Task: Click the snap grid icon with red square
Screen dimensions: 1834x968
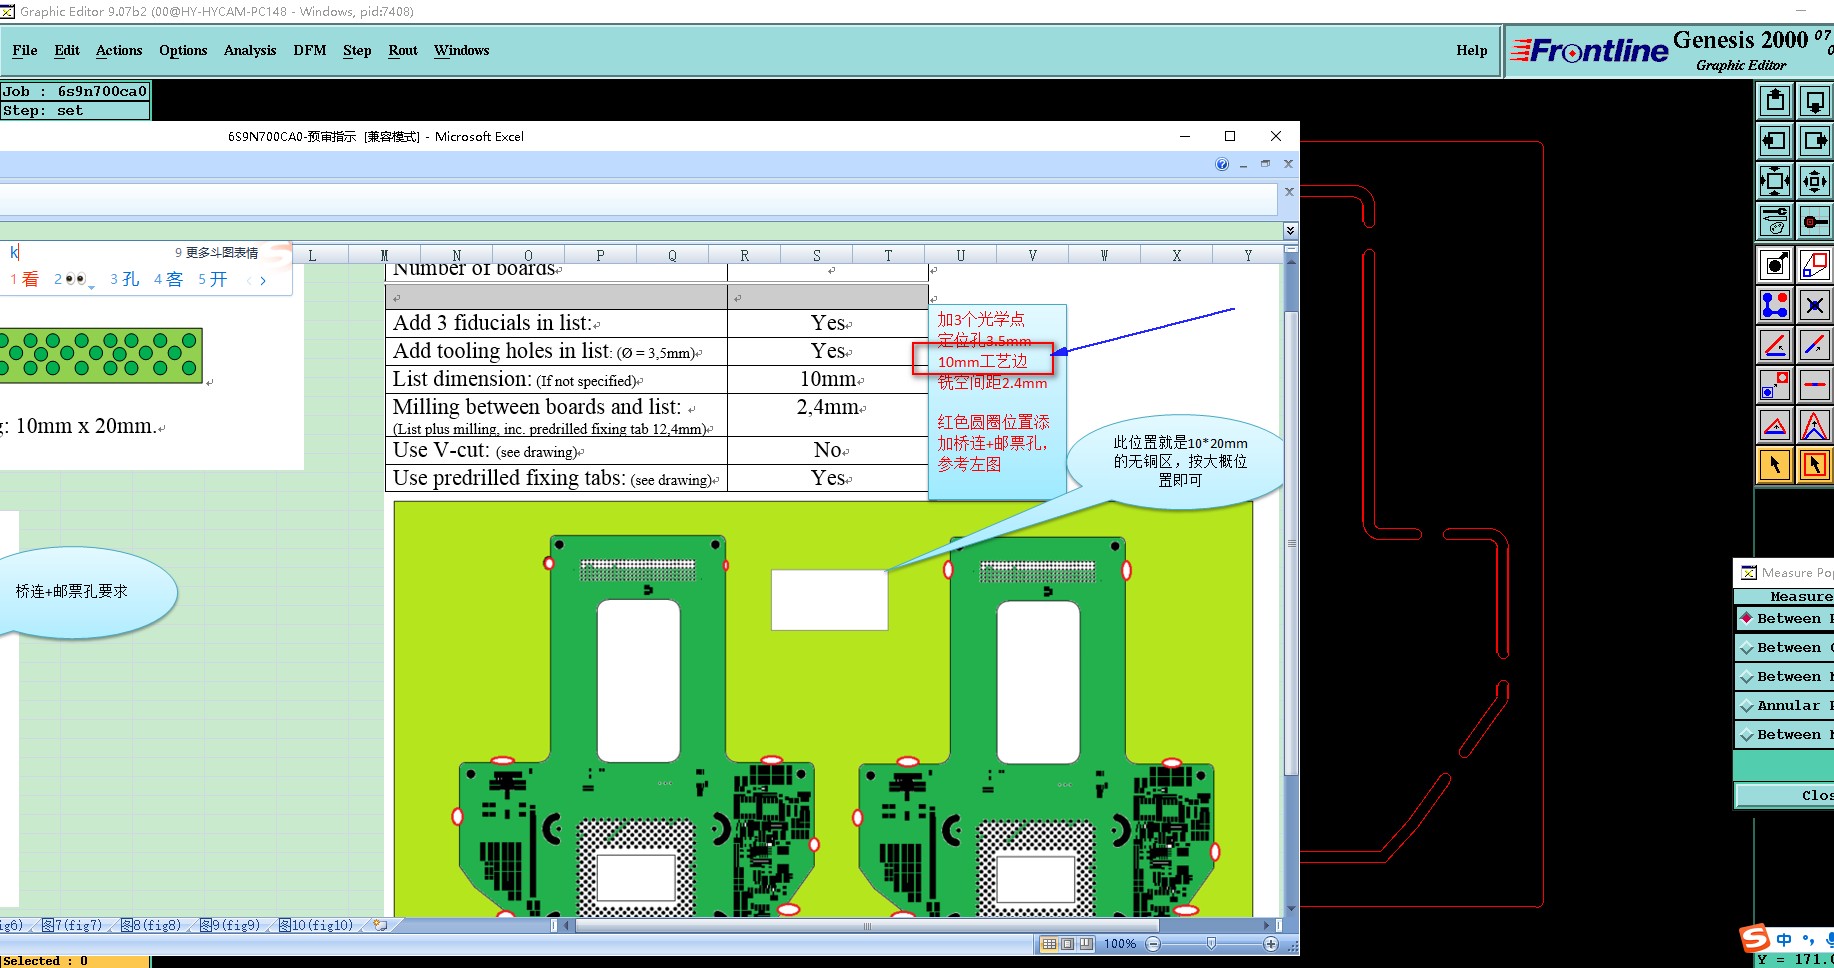Action: (x=1815, y=221)
